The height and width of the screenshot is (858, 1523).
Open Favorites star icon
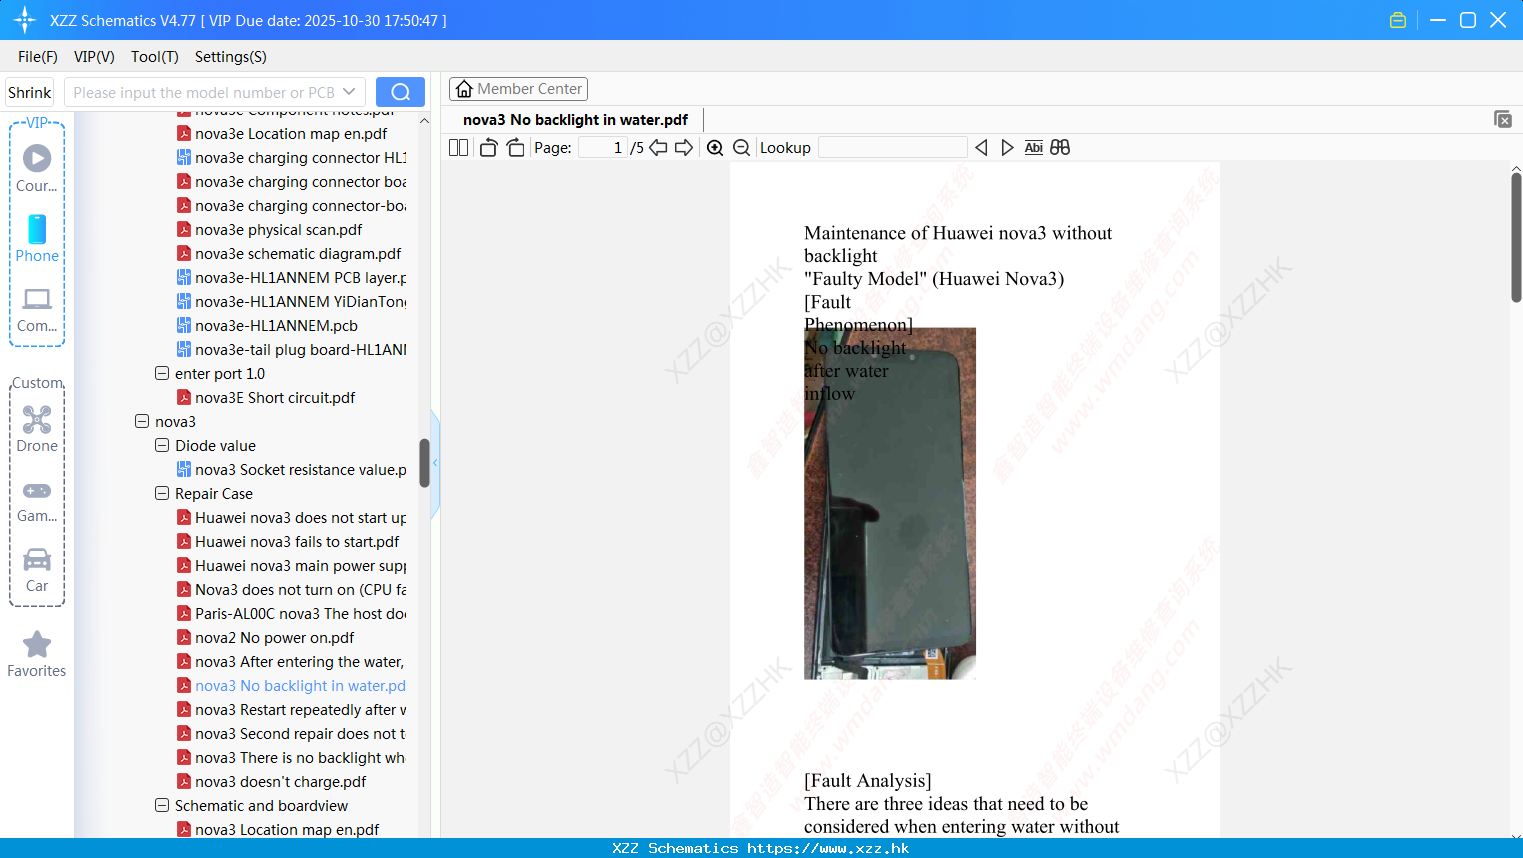coord(37,654)
